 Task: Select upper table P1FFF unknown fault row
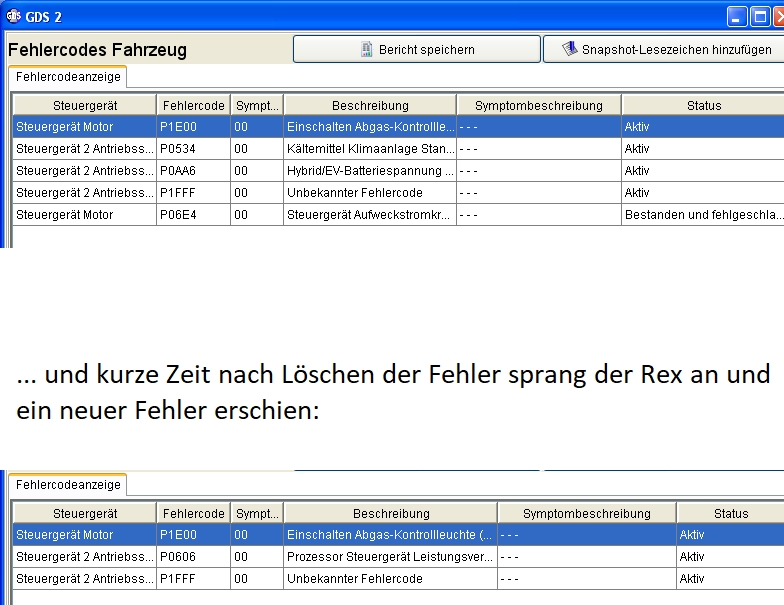(x=193, y=193)
